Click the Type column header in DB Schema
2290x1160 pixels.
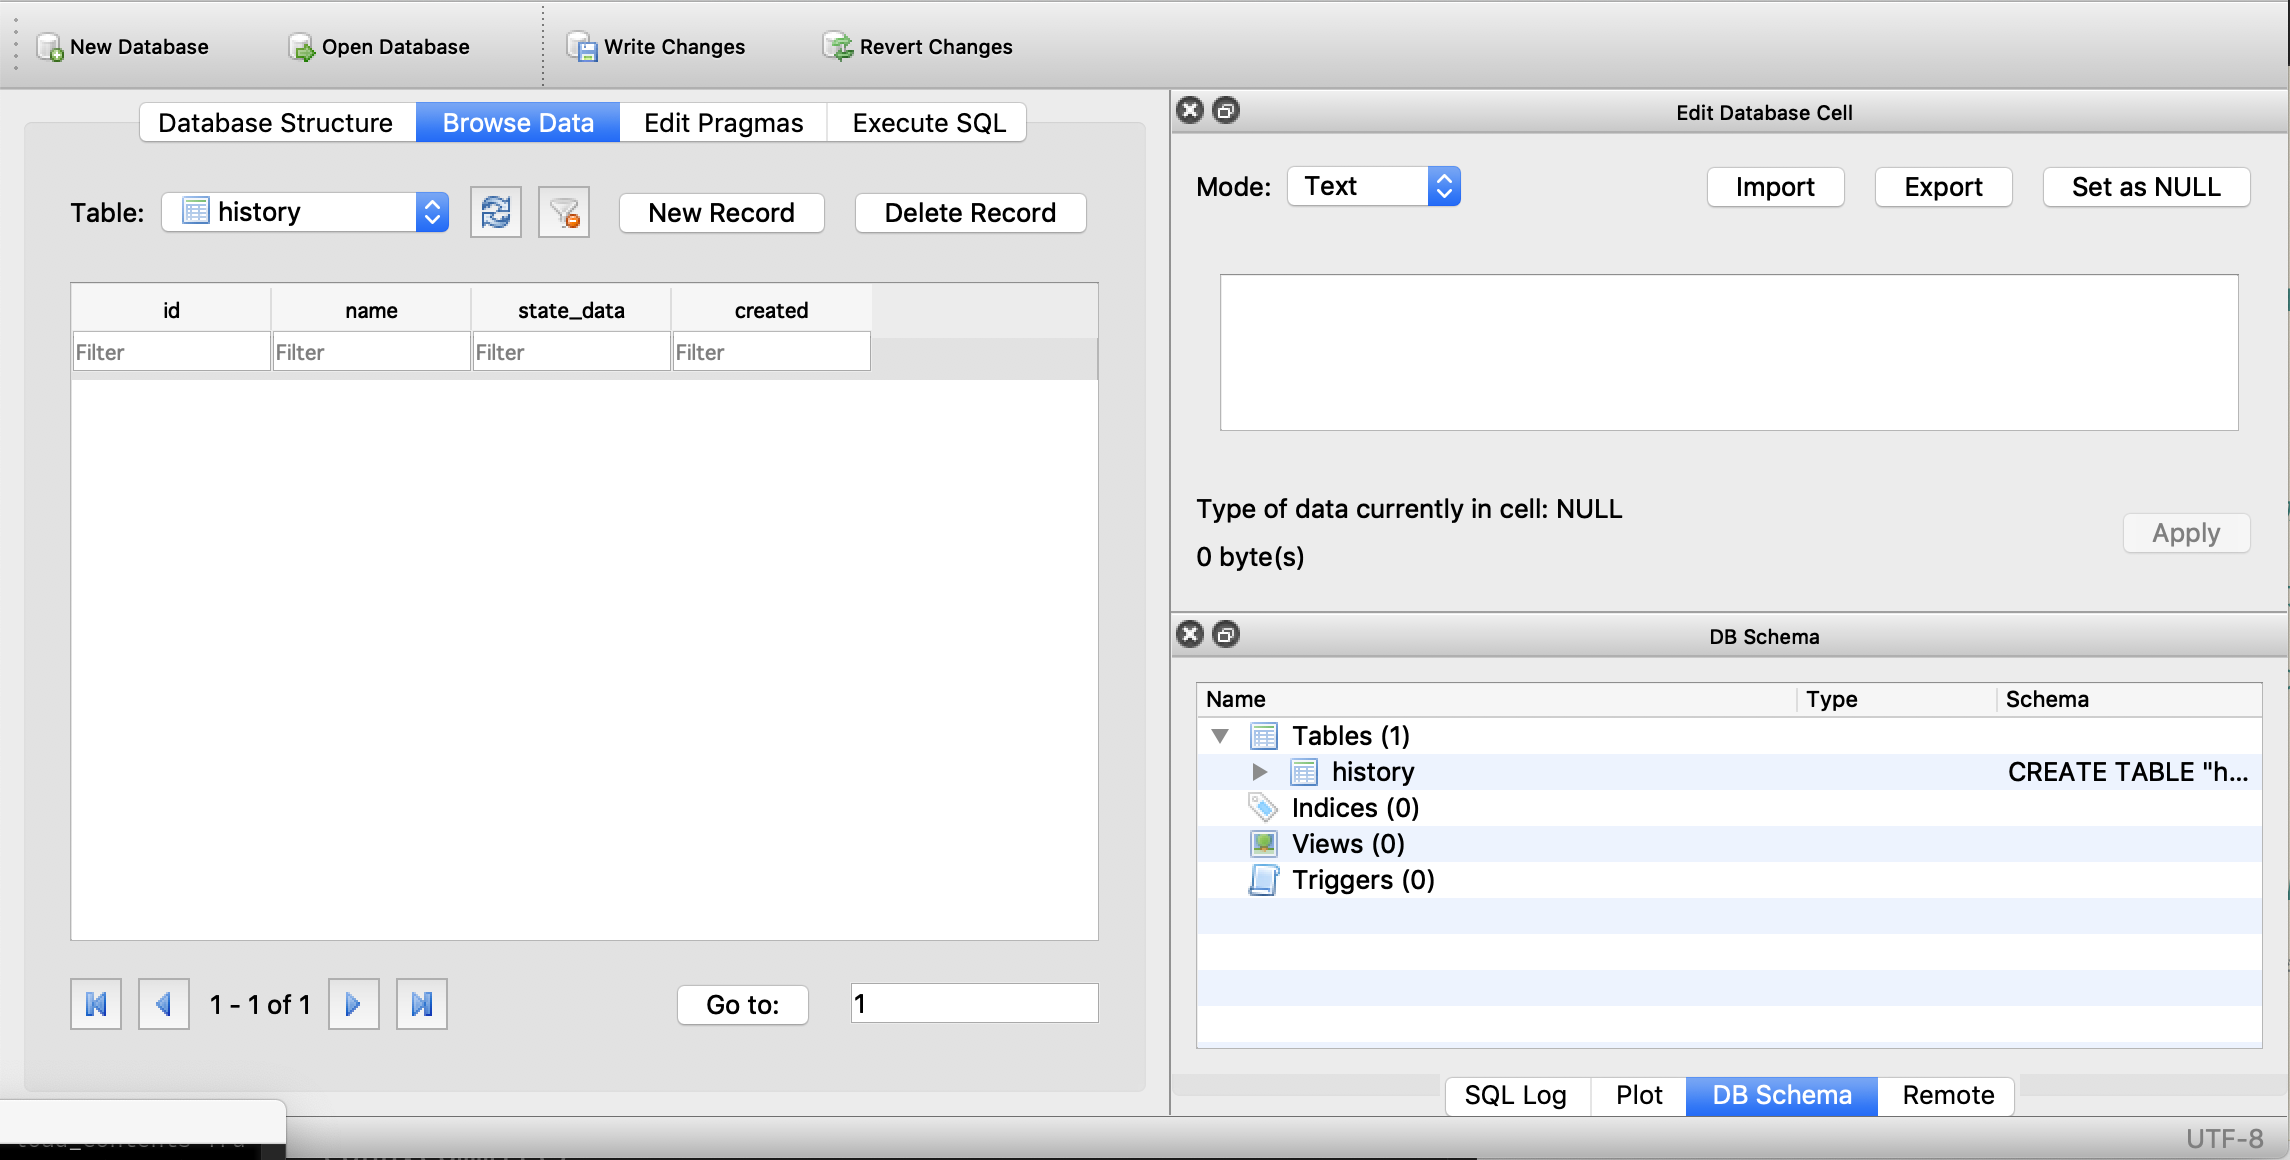[x=1897, y=699]
